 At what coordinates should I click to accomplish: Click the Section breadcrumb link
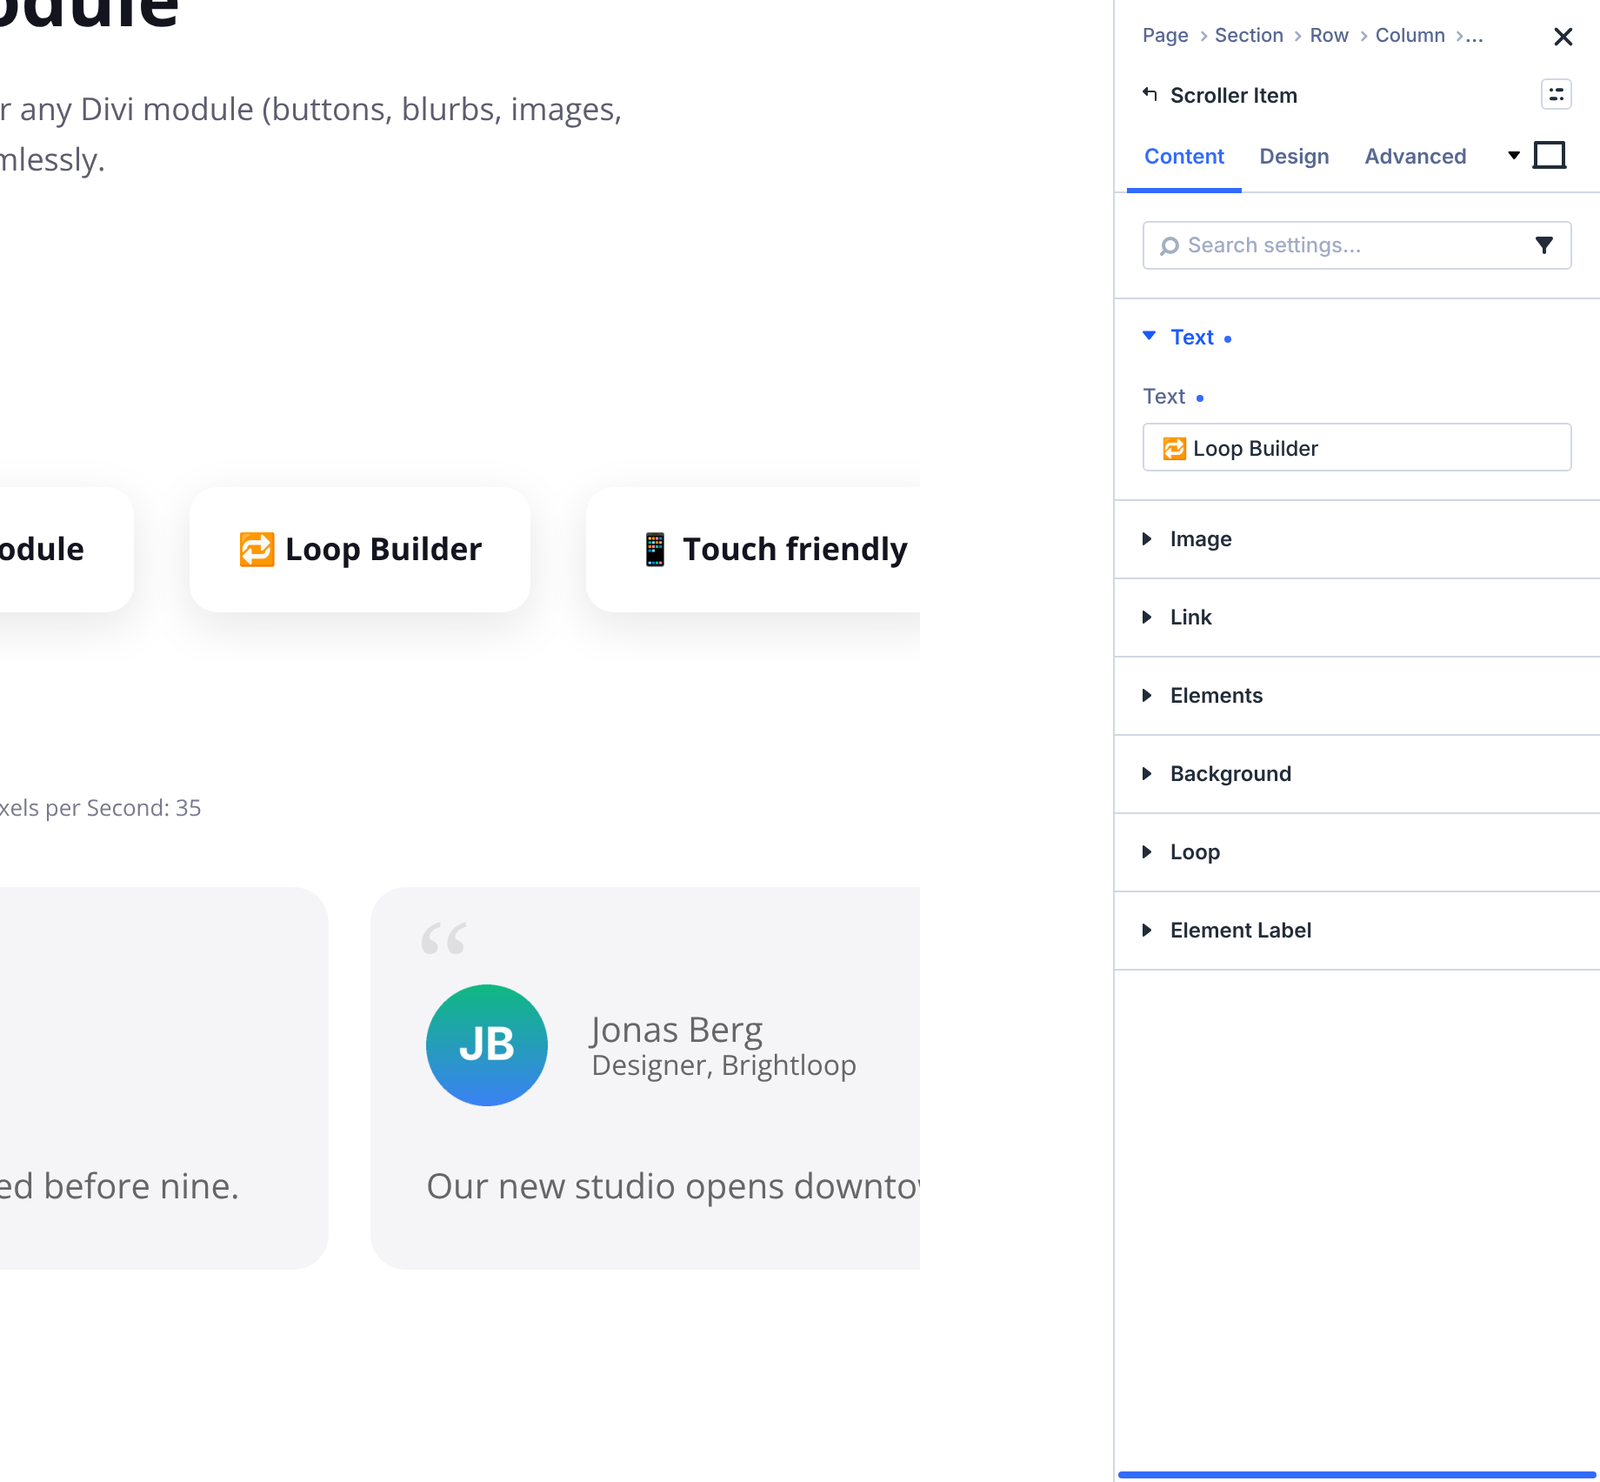(1248, 35)
